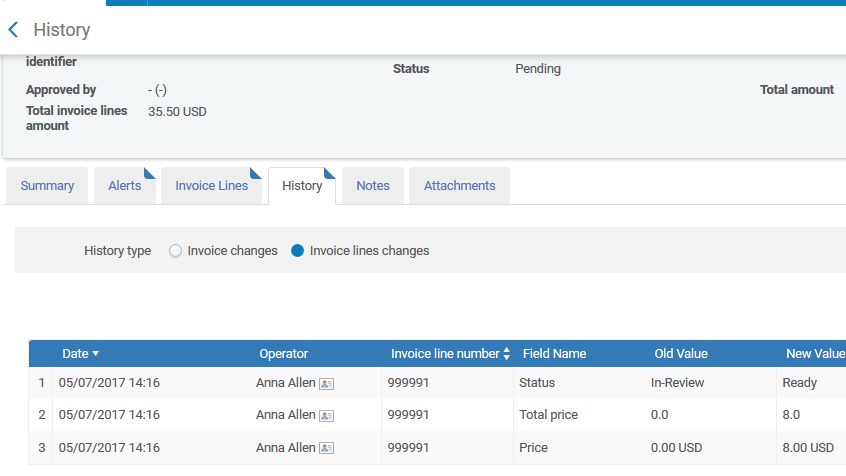
Task: Click the Field Name column header
Action: (x=554, y=354)
